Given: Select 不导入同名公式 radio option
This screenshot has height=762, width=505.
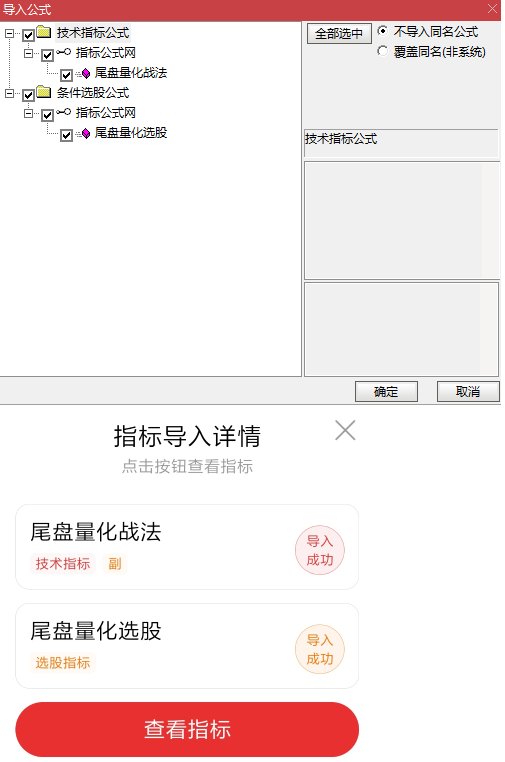Looking at the screenshot, I should (383, 31).
